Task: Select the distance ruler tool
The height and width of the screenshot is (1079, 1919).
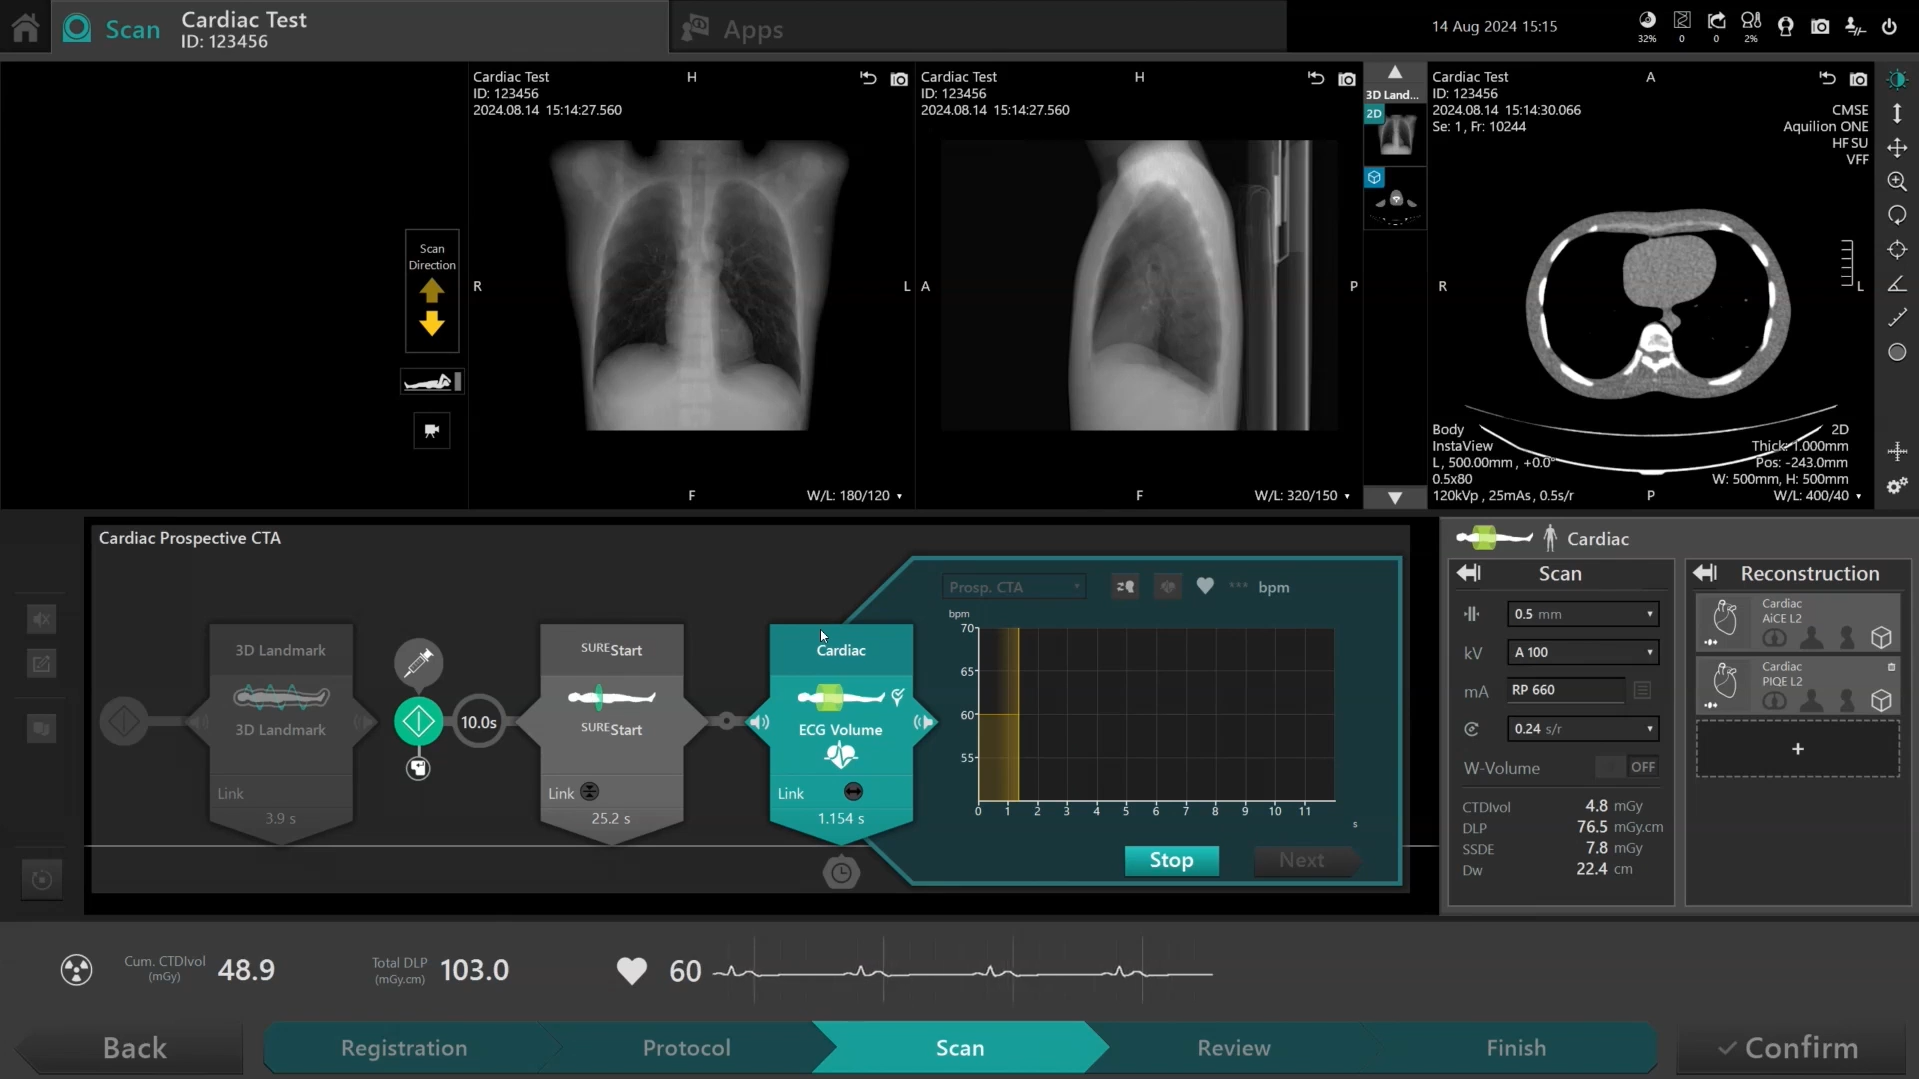Action: [x=1897, y=318]
